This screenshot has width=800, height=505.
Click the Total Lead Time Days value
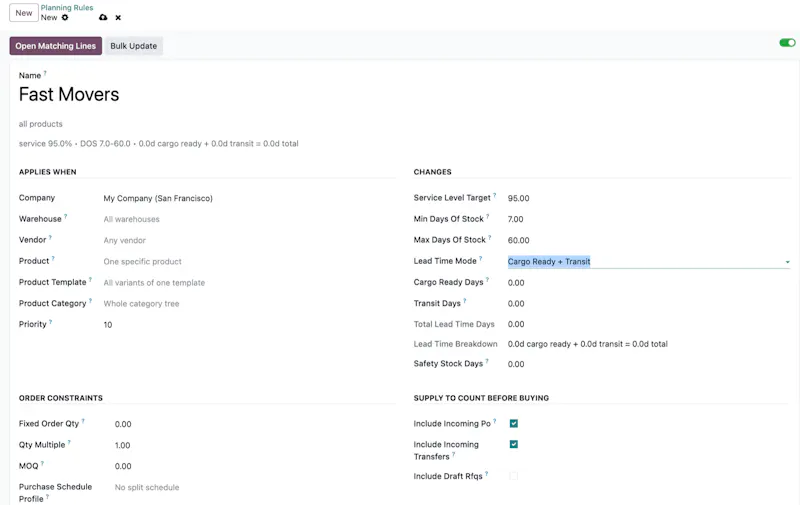pos(516,324)
